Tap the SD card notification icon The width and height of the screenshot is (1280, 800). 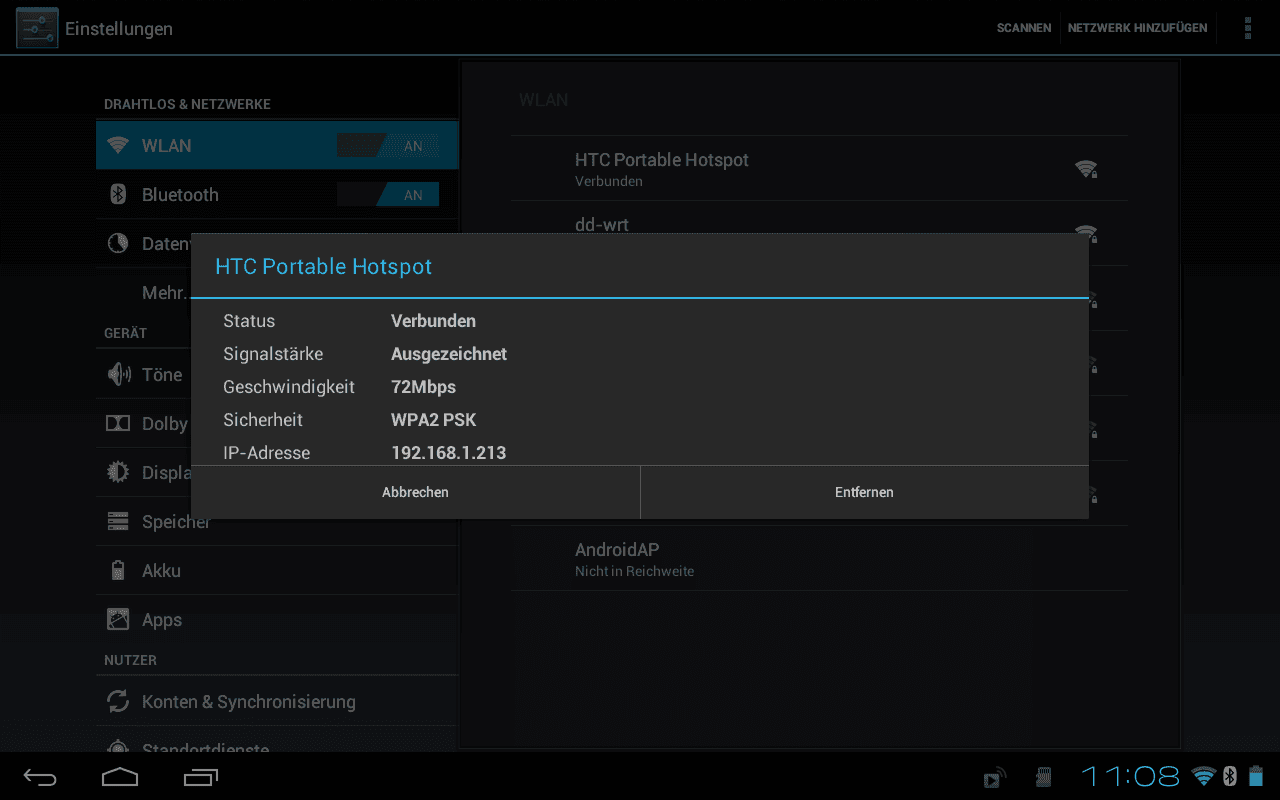tap(1044, 778)
